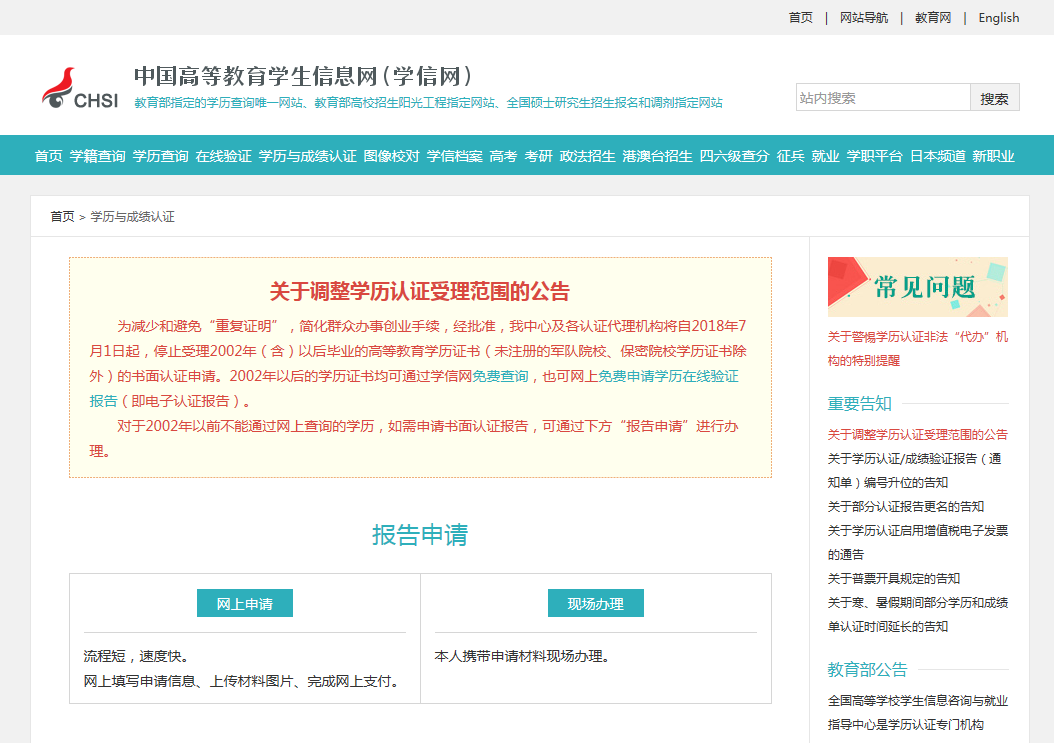Go to 征兵 section
The image size is (1054, 743).
[x=790, y=156]
